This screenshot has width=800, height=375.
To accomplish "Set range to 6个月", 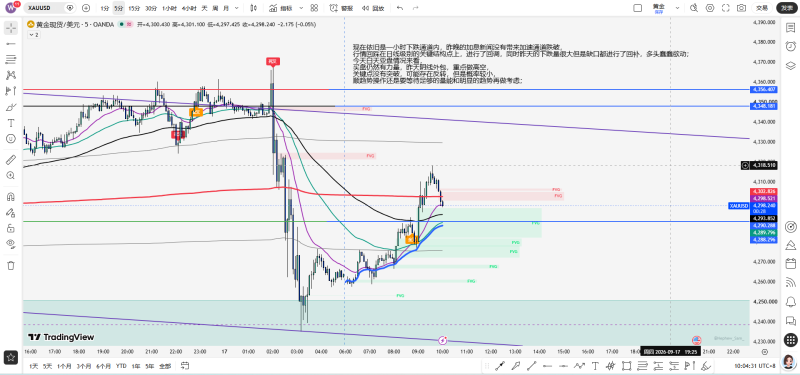I will tap(104, 366).
